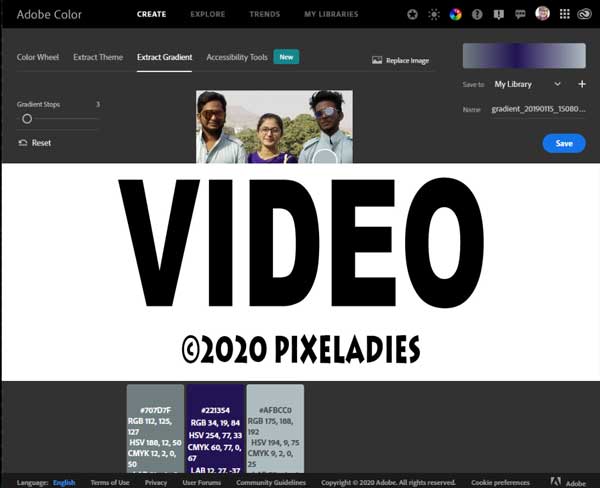Screen dimensions: 600x488
Task: Open the color wheel icon in header
Action: 455,15
